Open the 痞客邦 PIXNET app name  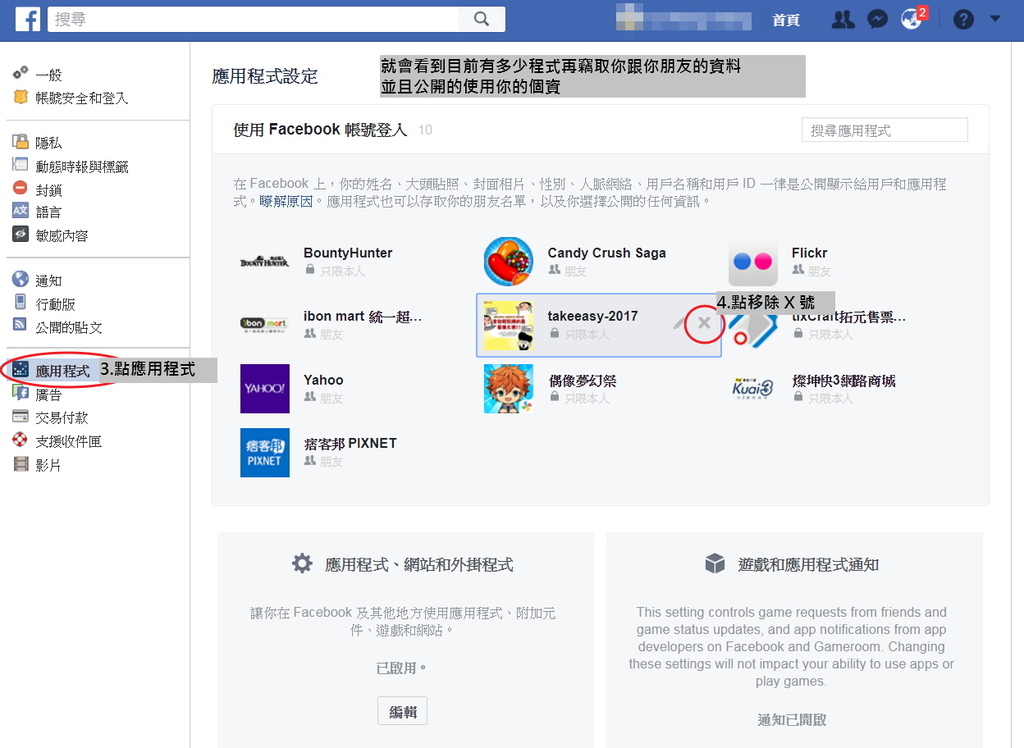pyautogui.click(x=350, y=444)
